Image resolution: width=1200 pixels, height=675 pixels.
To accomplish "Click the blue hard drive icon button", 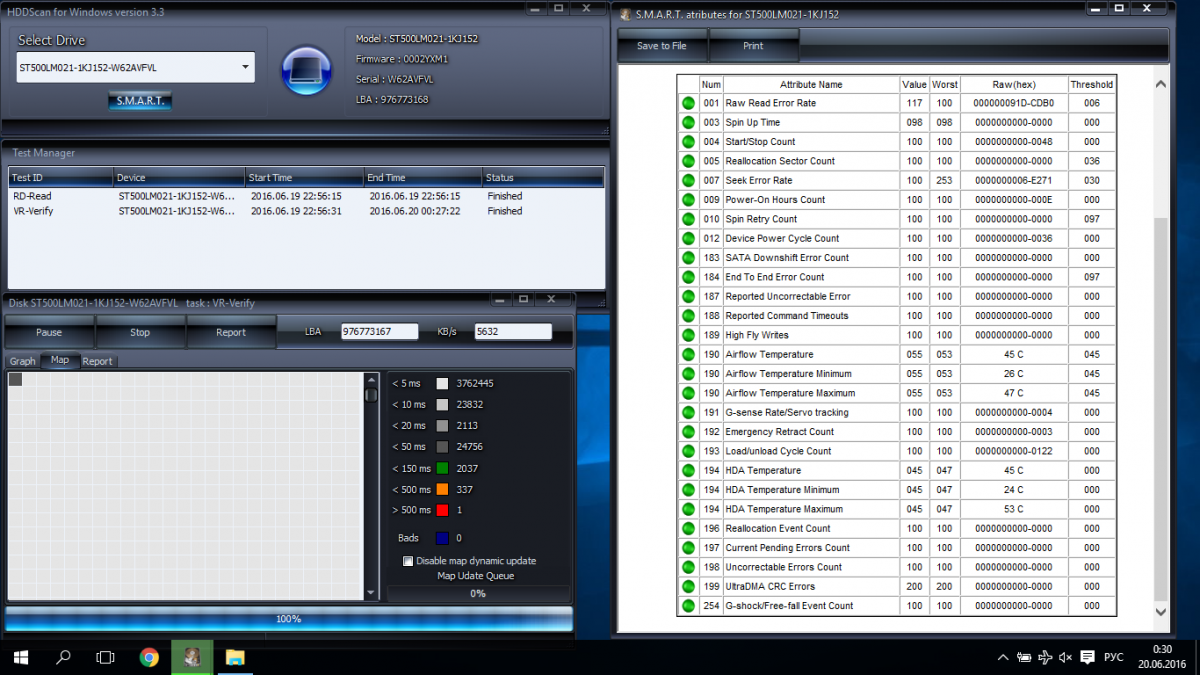I will pyautogui.click(x=306, y=70).
